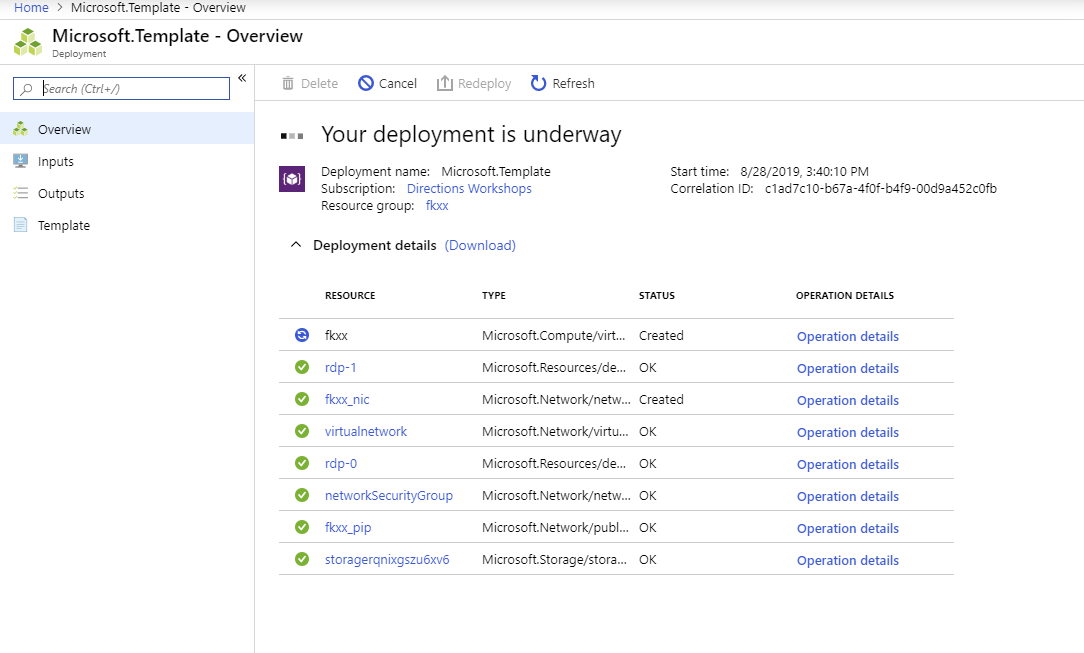Click the RESOURCE column header

(x=350, y=296)
